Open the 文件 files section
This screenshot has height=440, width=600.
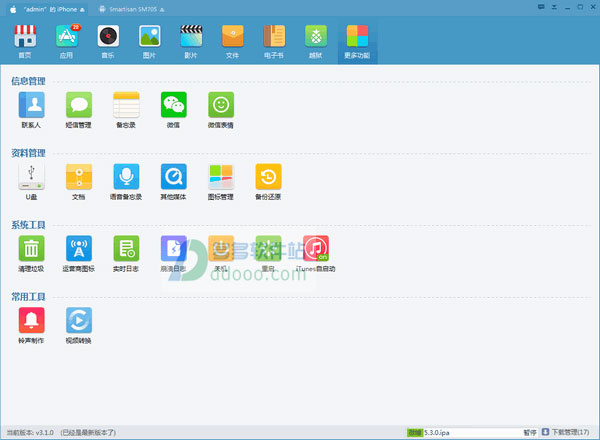pos(232,41)
